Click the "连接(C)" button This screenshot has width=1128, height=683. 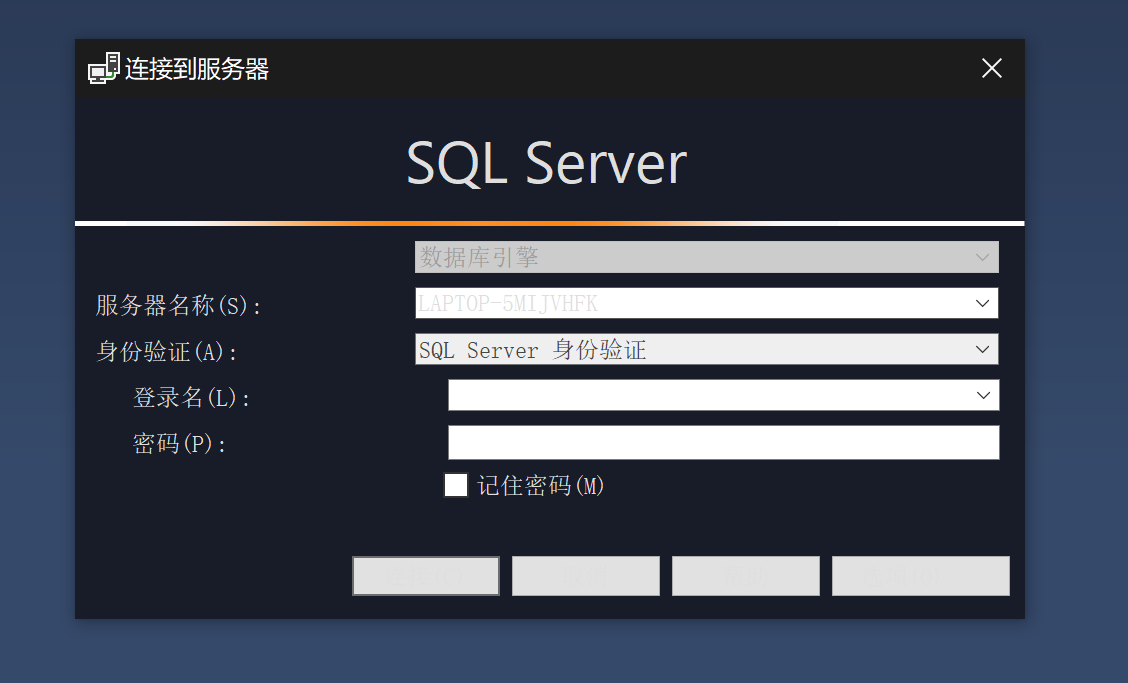(x=425, y=575)
